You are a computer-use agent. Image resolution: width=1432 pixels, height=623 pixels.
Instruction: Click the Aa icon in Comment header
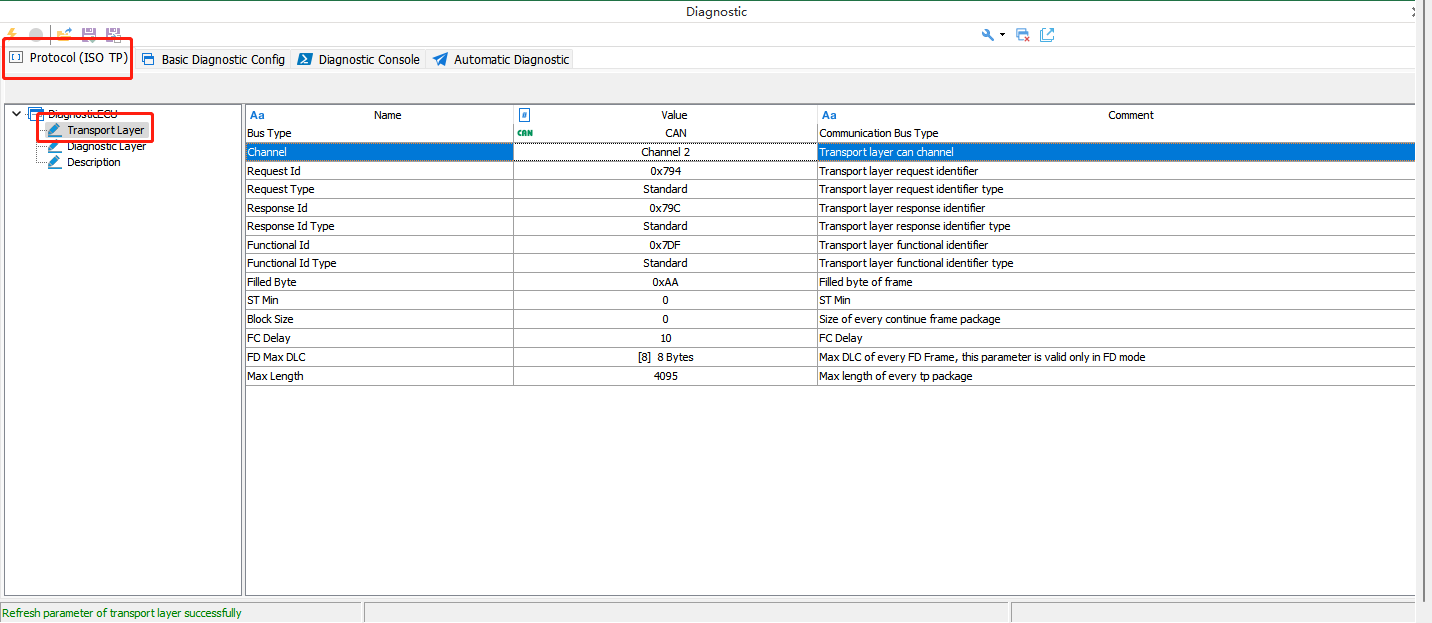[x=829, y=115]
